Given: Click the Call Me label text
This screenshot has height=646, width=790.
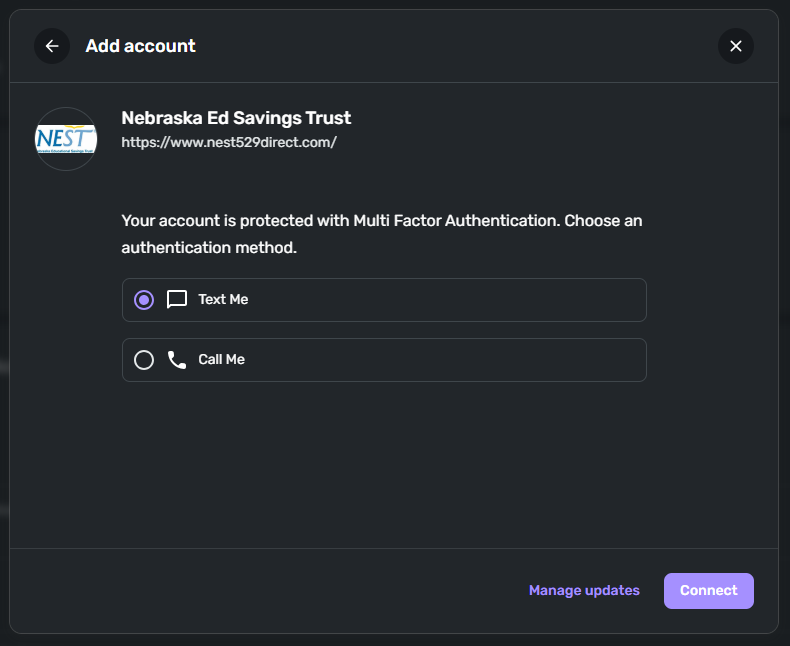Looking at the screenshot, I should (221, 360).
